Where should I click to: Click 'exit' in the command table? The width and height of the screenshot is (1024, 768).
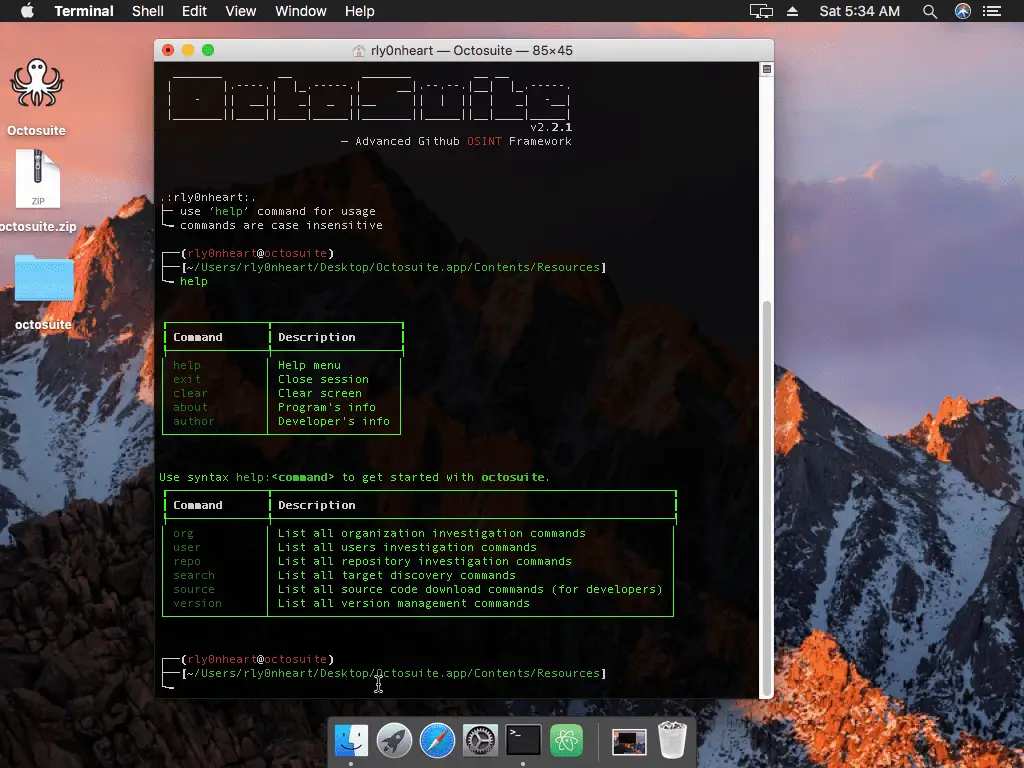(187, 379)
